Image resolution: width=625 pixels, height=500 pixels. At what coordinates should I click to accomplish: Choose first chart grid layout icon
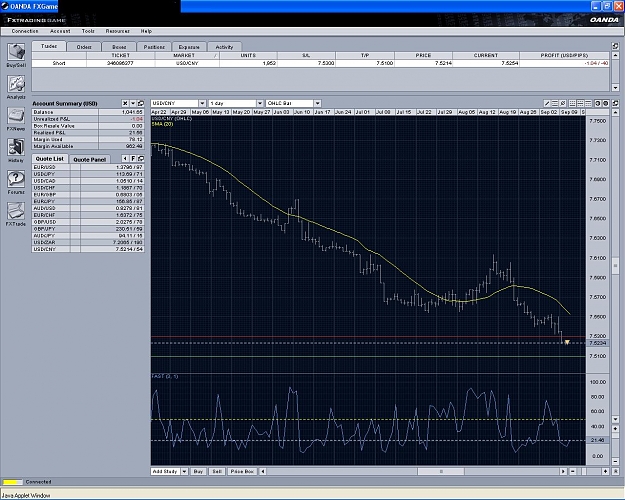point(572,103)
